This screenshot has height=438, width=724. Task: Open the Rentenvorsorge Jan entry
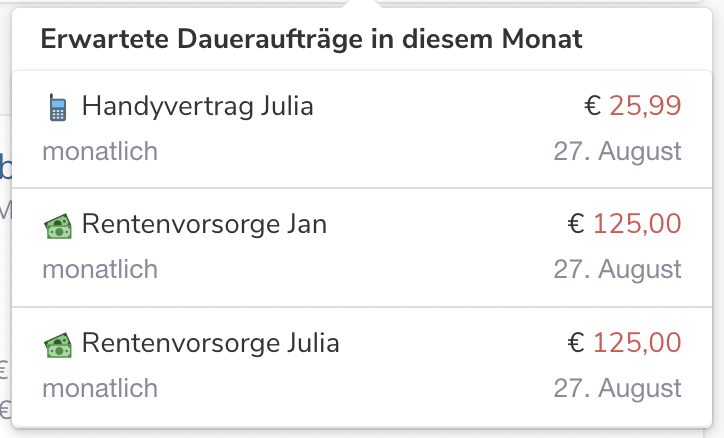[362, 247]
